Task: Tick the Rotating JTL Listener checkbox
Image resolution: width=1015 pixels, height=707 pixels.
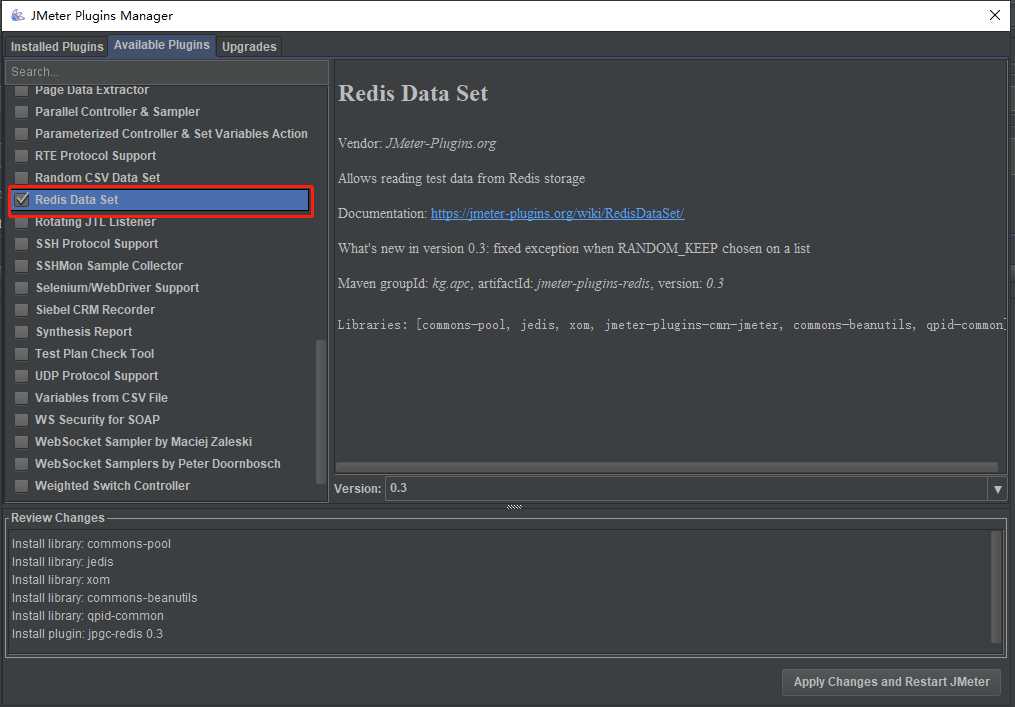Action: (x=21, y=222)
